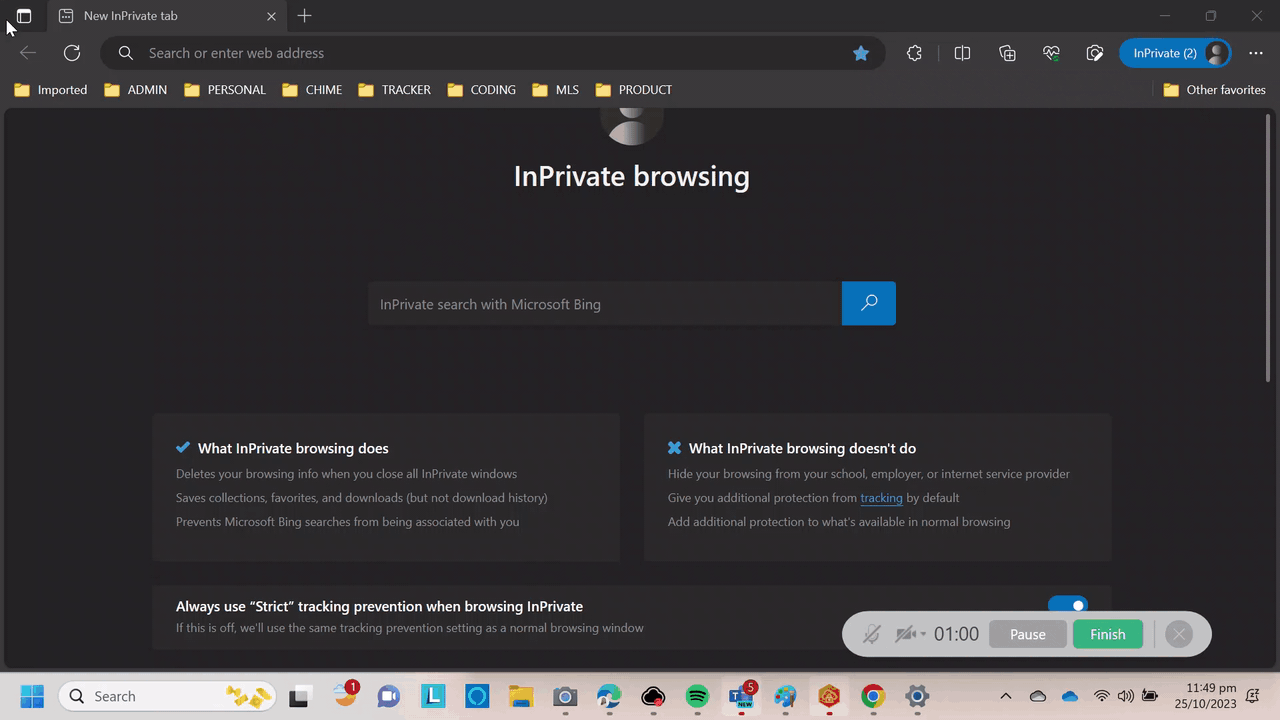Click the InPrivate search input field
This screenshot has height=720, width=1280.
[x=600, y=303]
